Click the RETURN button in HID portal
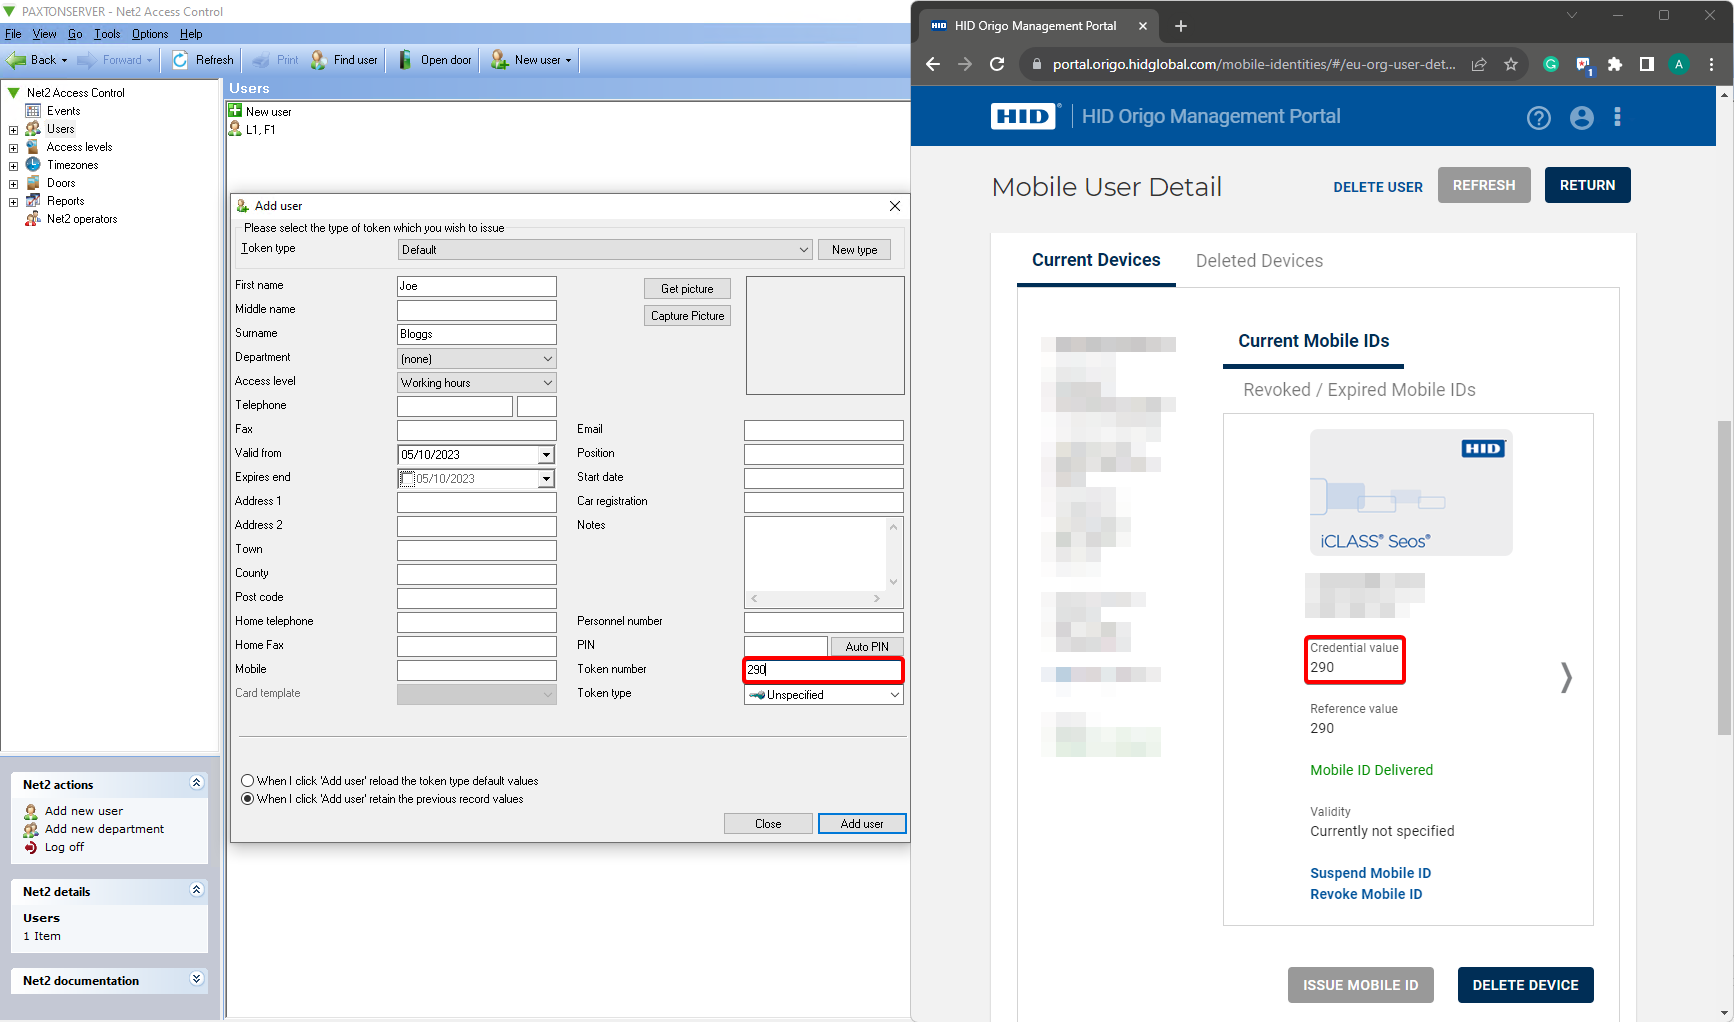 [x=1587, y=185]
